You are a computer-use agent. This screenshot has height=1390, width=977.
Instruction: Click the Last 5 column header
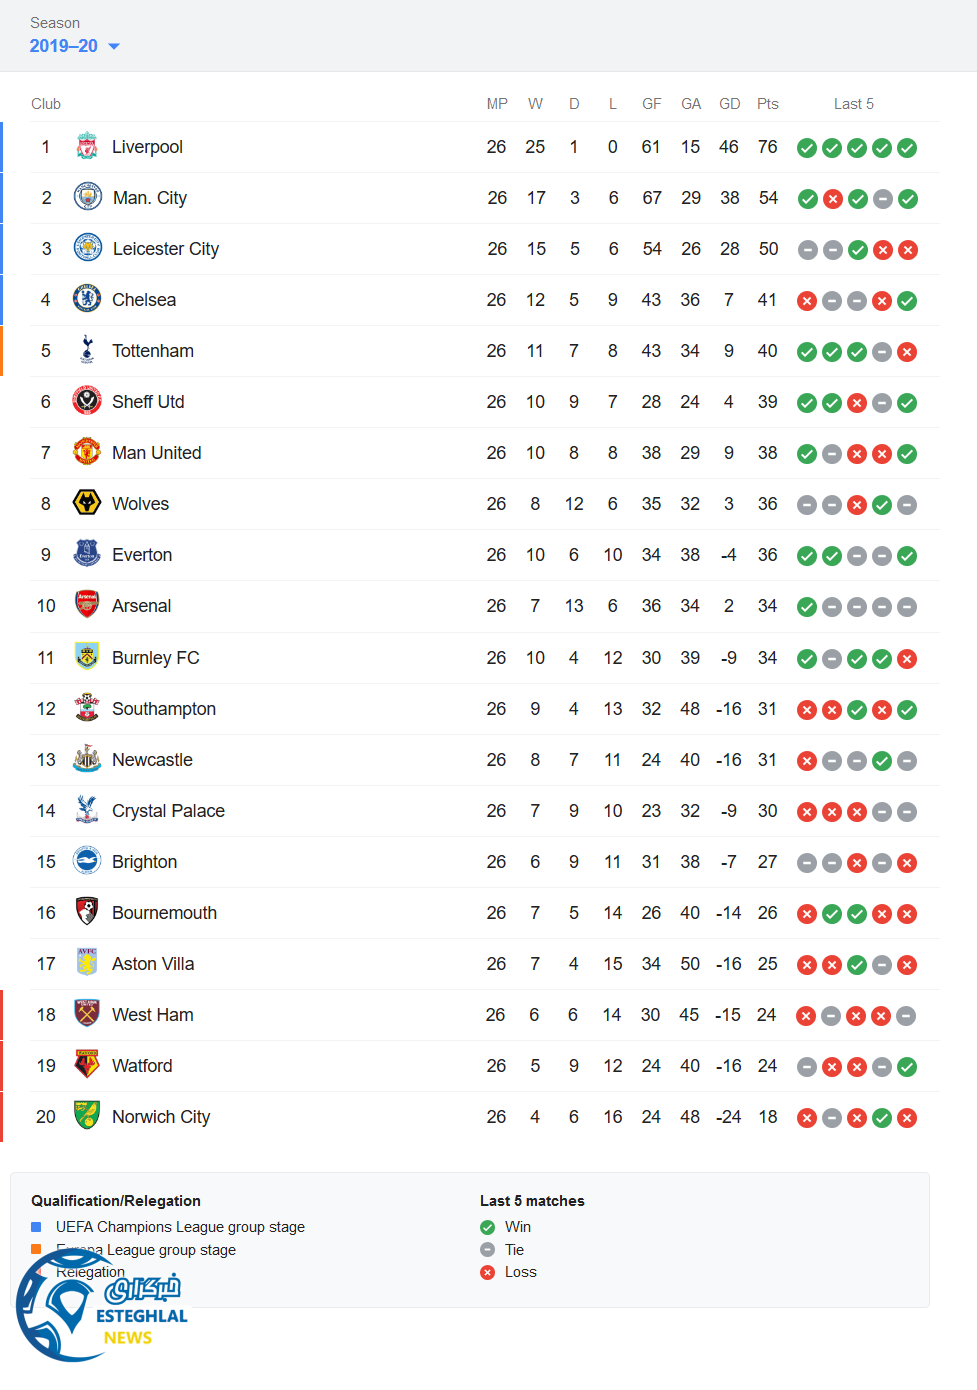(x=853, y=104)
